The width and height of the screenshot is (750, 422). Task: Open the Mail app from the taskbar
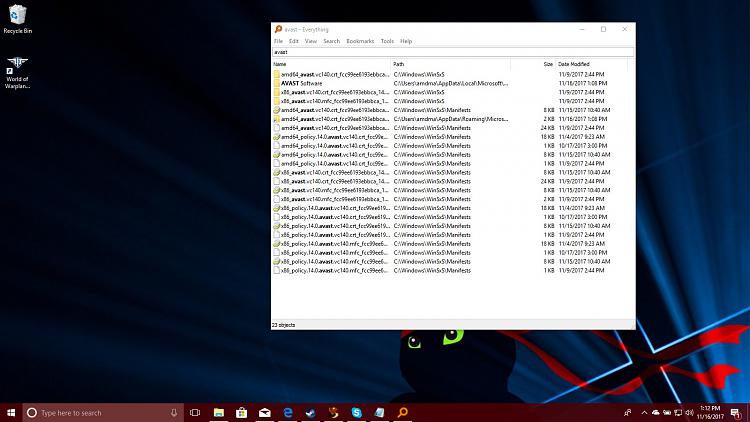tap(265, 412)
